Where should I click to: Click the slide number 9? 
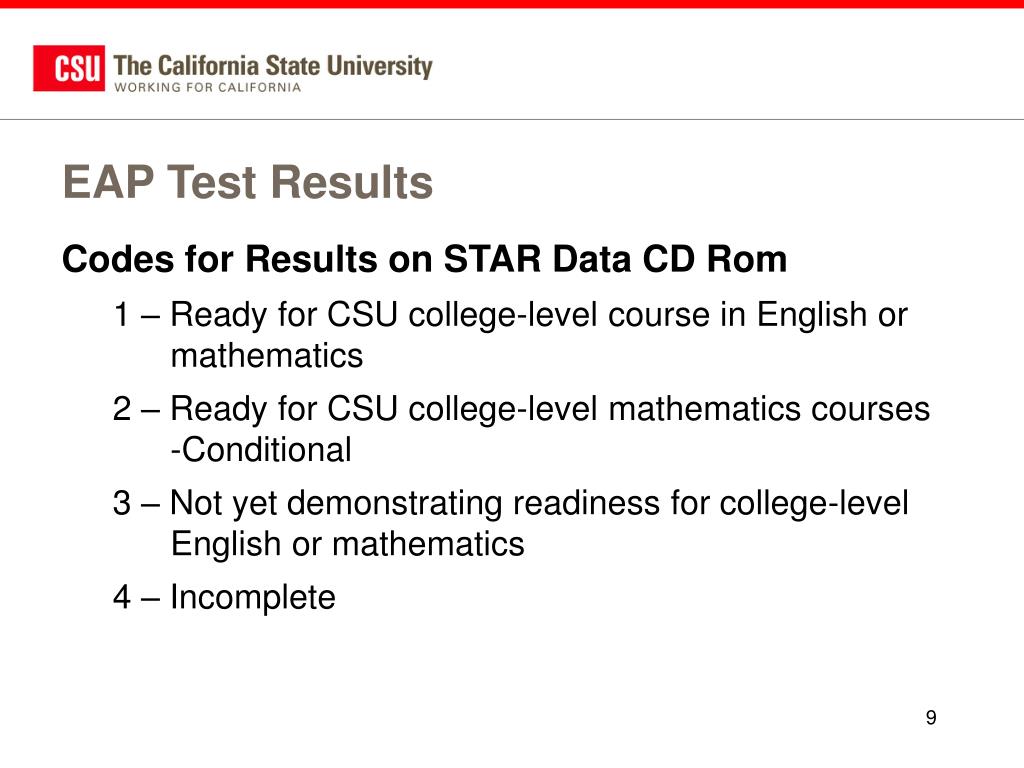[x=931, y=718]
